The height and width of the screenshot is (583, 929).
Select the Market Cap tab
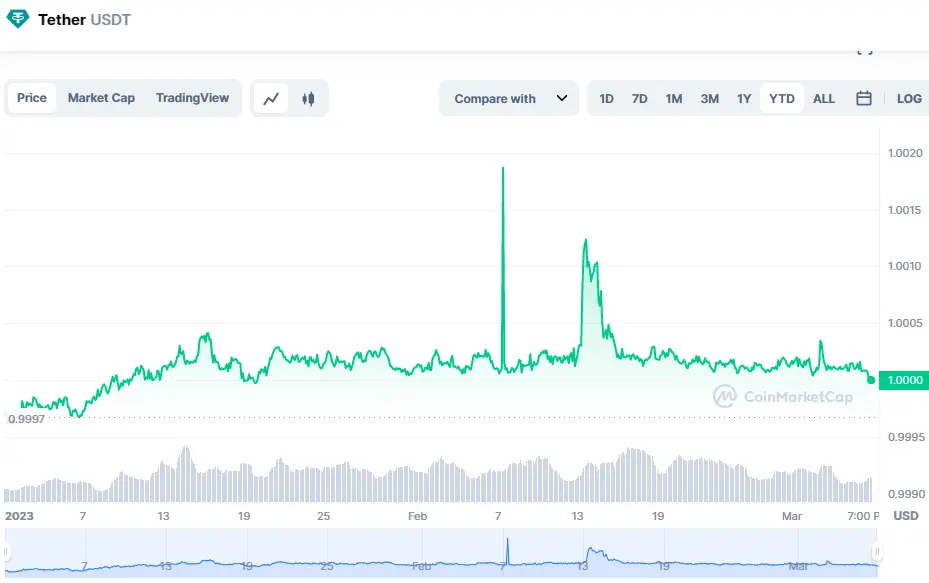[101, 98]
